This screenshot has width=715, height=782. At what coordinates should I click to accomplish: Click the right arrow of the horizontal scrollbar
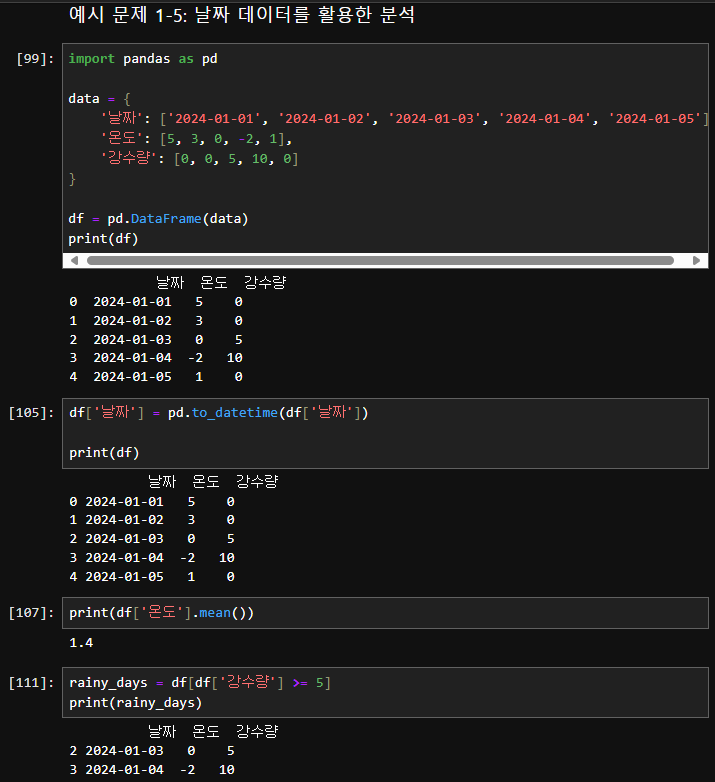(697, 260)
